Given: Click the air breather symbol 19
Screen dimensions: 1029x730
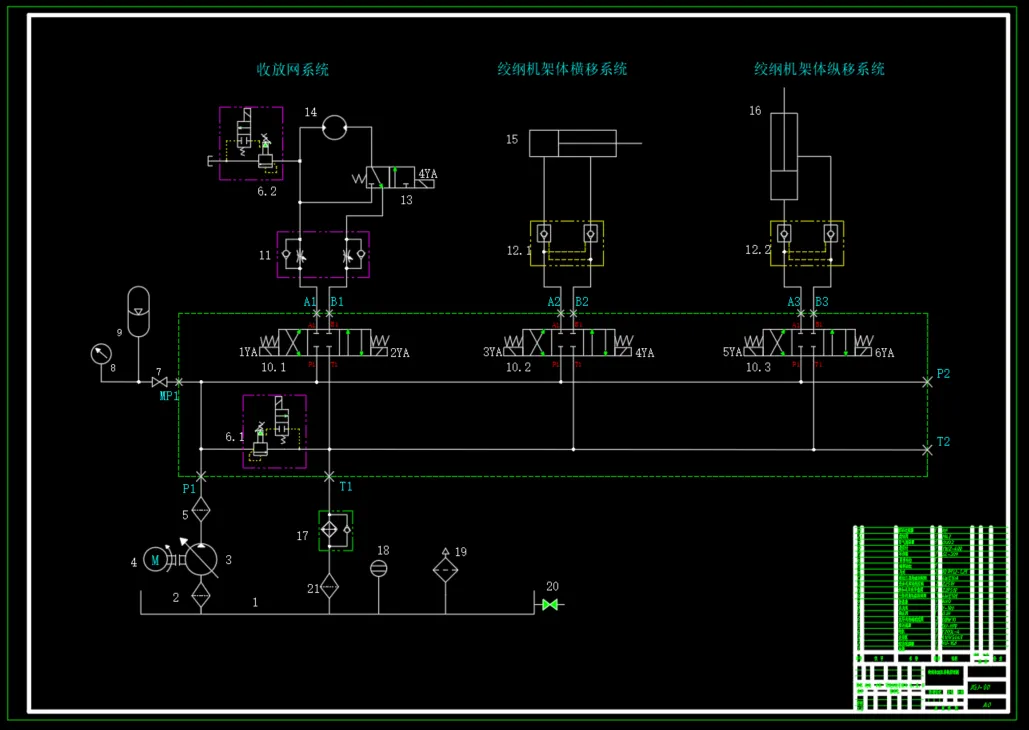Looking at the screenshot, I should (446, 567).
